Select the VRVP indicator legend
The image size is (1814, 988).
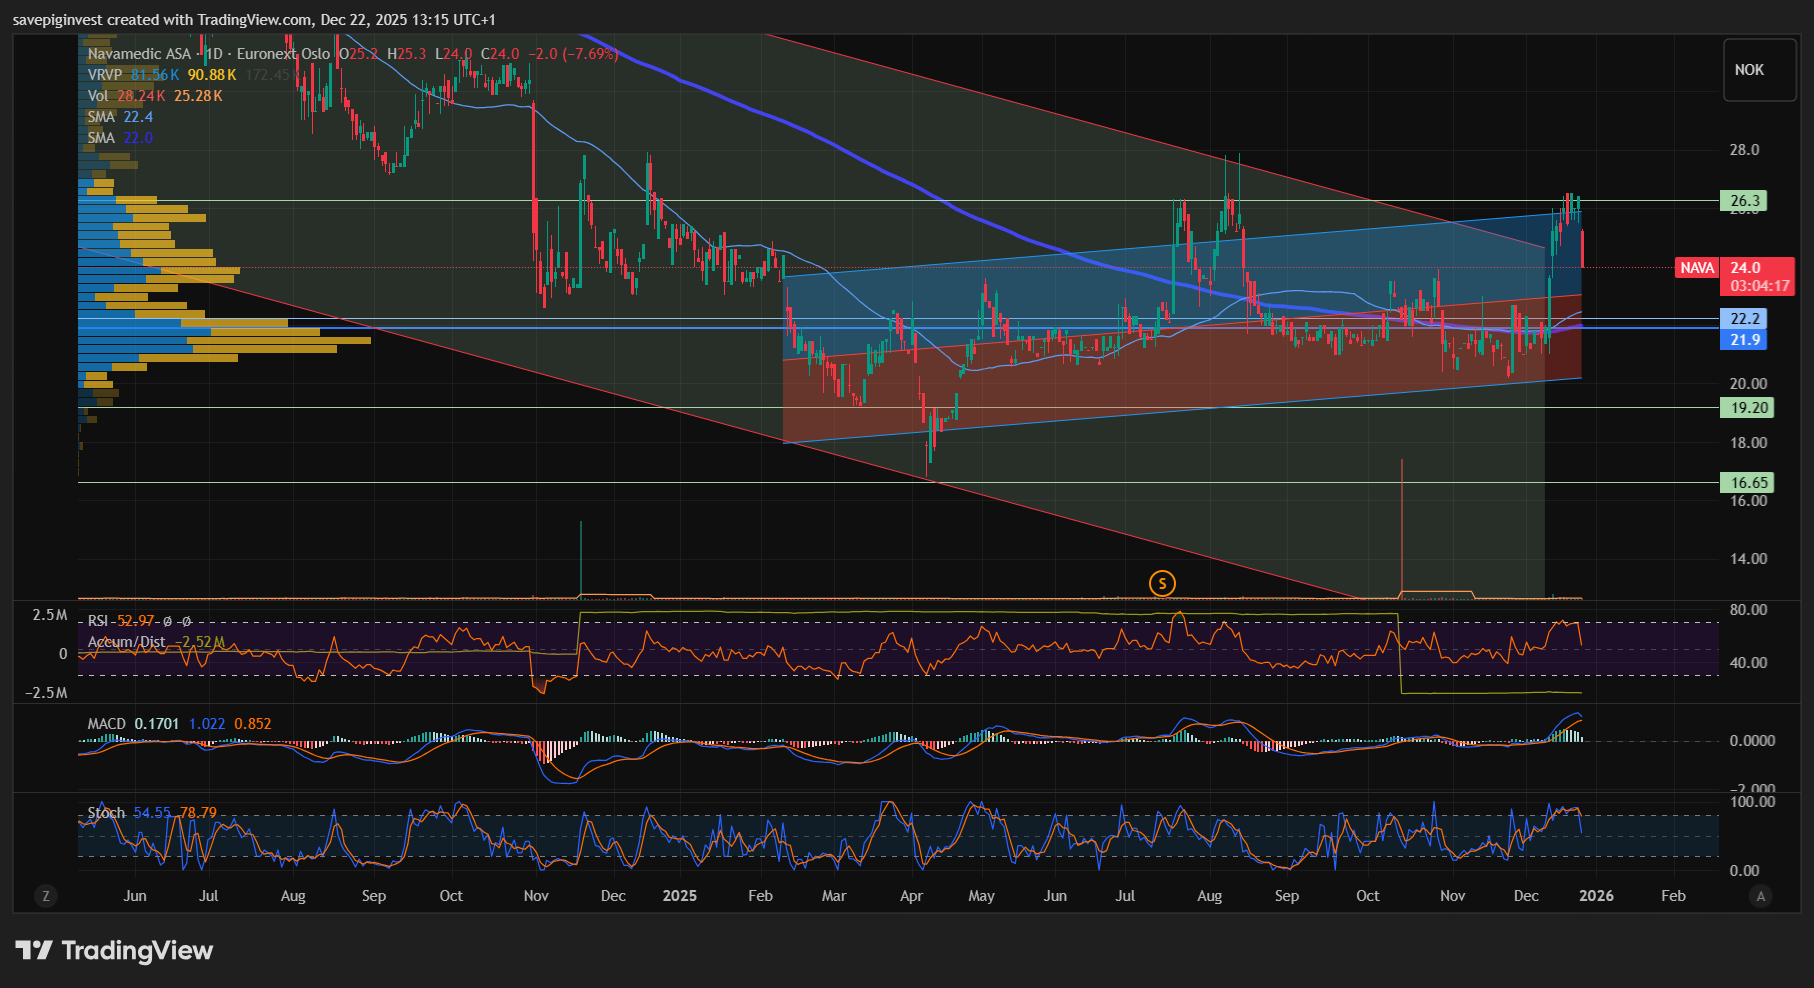coord(105,75)
